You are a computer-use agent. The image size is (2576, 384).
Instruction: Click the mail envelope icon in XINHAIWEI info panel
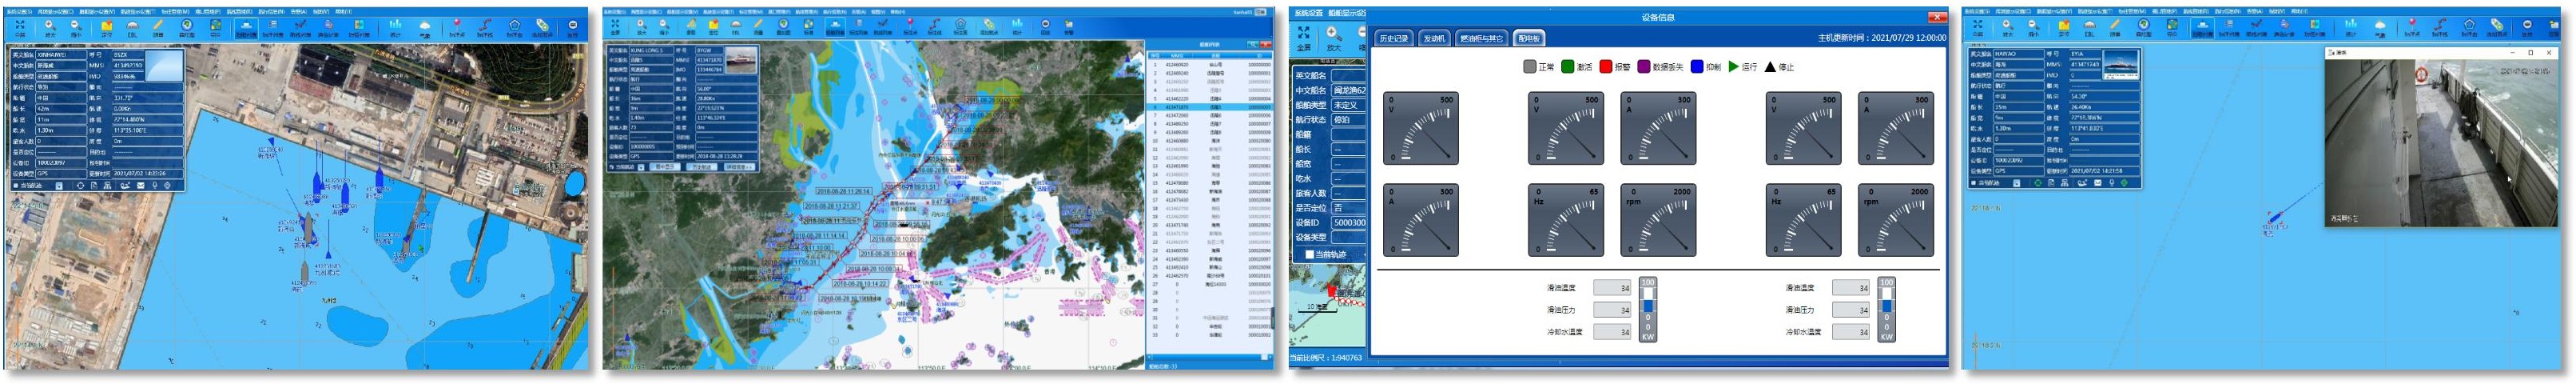(x=140, y=185)
